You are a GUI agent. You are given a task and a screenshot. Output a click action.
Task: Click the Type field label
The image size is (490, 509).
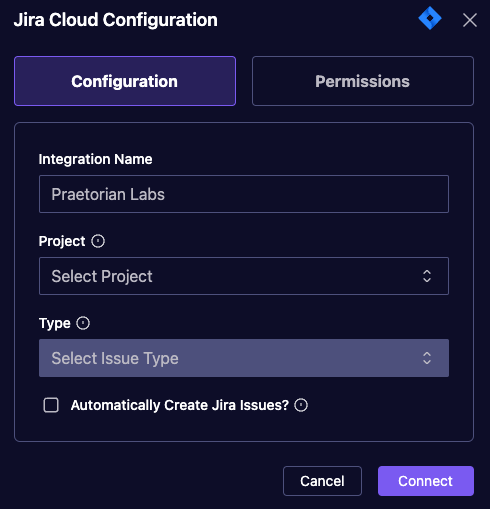click(x=55, y=323)
